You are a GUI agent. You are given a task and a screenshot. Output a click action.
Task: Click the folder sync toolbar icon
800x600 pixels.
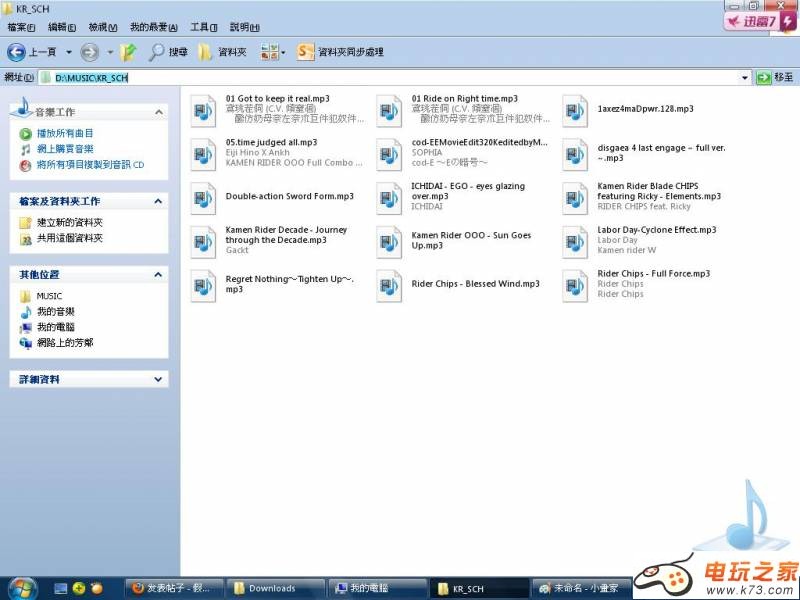[x=306, y=52]
